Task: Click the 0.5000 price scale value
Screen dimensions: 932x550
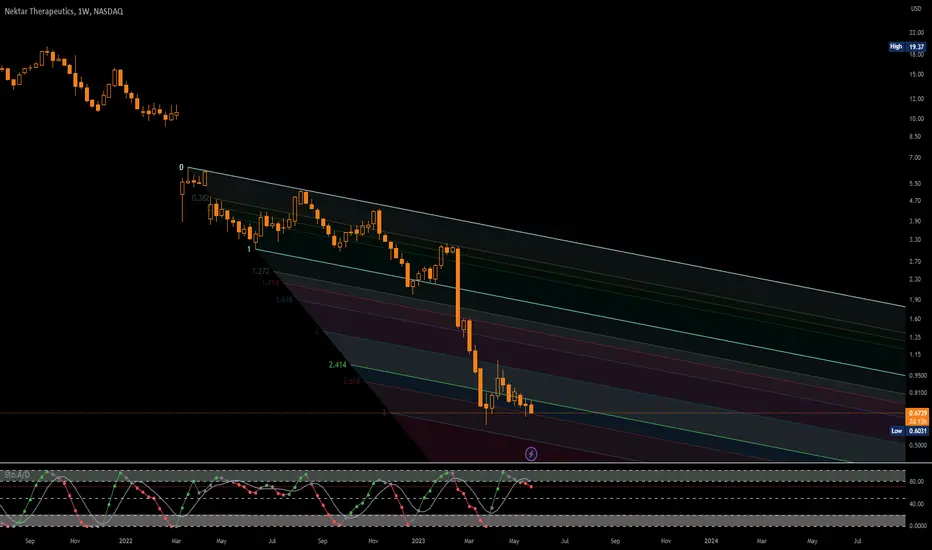Action: coord(918,445)
